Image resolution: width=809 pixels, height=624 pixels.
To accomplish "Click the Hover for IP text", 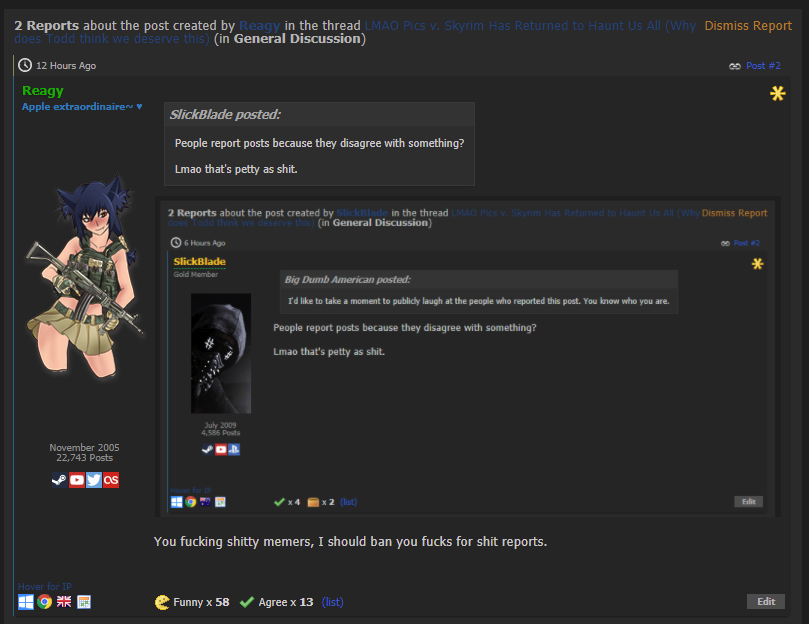I will [x=45, y=586].
